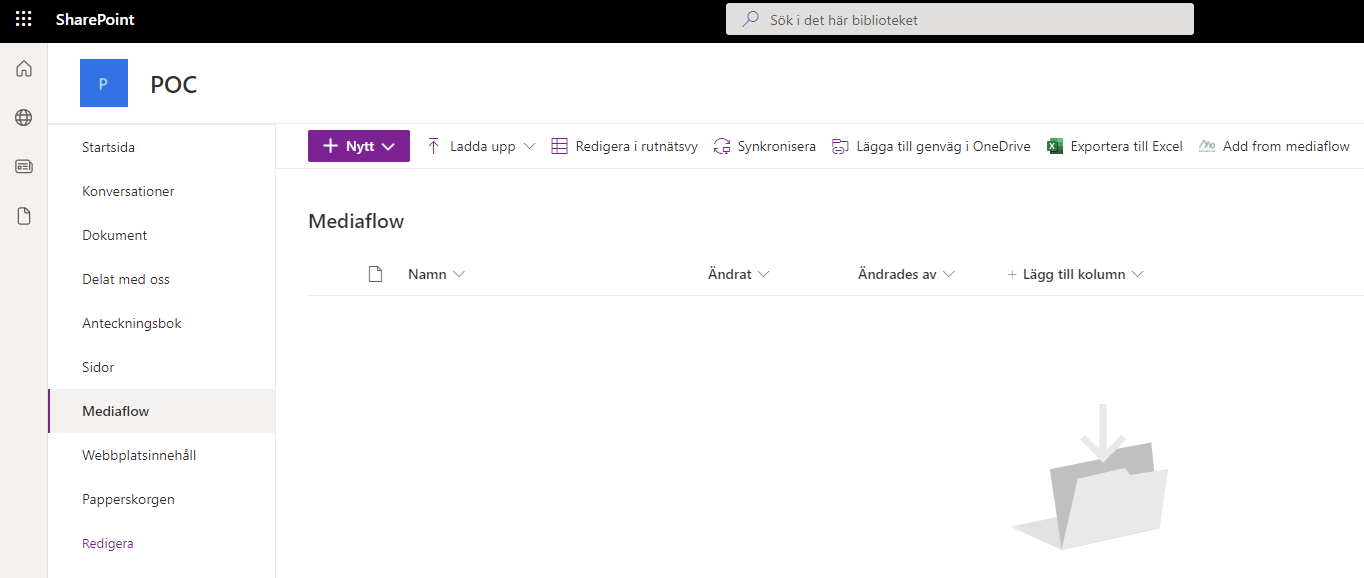The height and width of the screenshot is (578, 1364).
Task: Select Mediaflow in site navigation
Action: (162, 411)
